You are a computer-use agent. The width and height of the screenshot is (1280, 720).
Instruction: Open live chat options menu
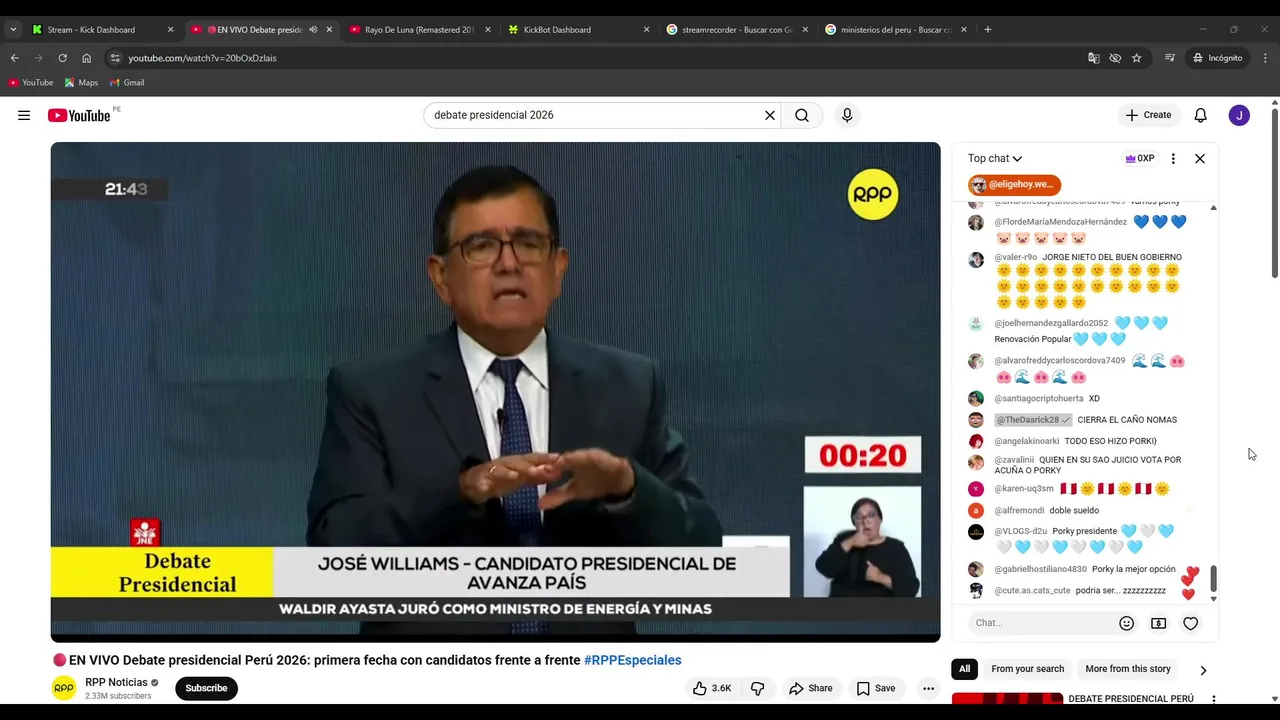(1173, 158)
